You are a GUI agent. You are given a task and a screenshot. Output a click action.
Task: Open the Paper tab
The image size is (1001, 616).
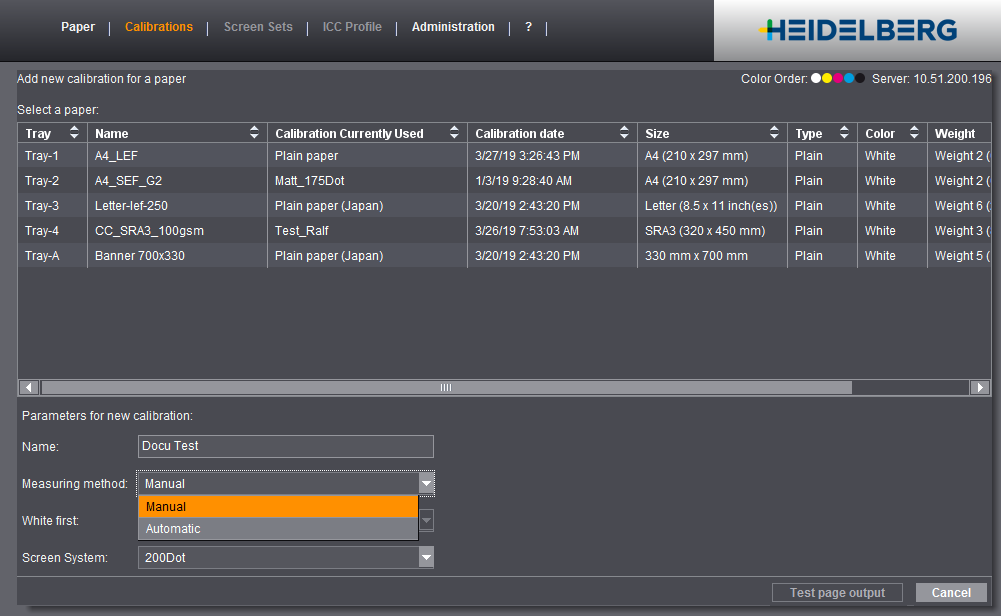click(78, 27)
